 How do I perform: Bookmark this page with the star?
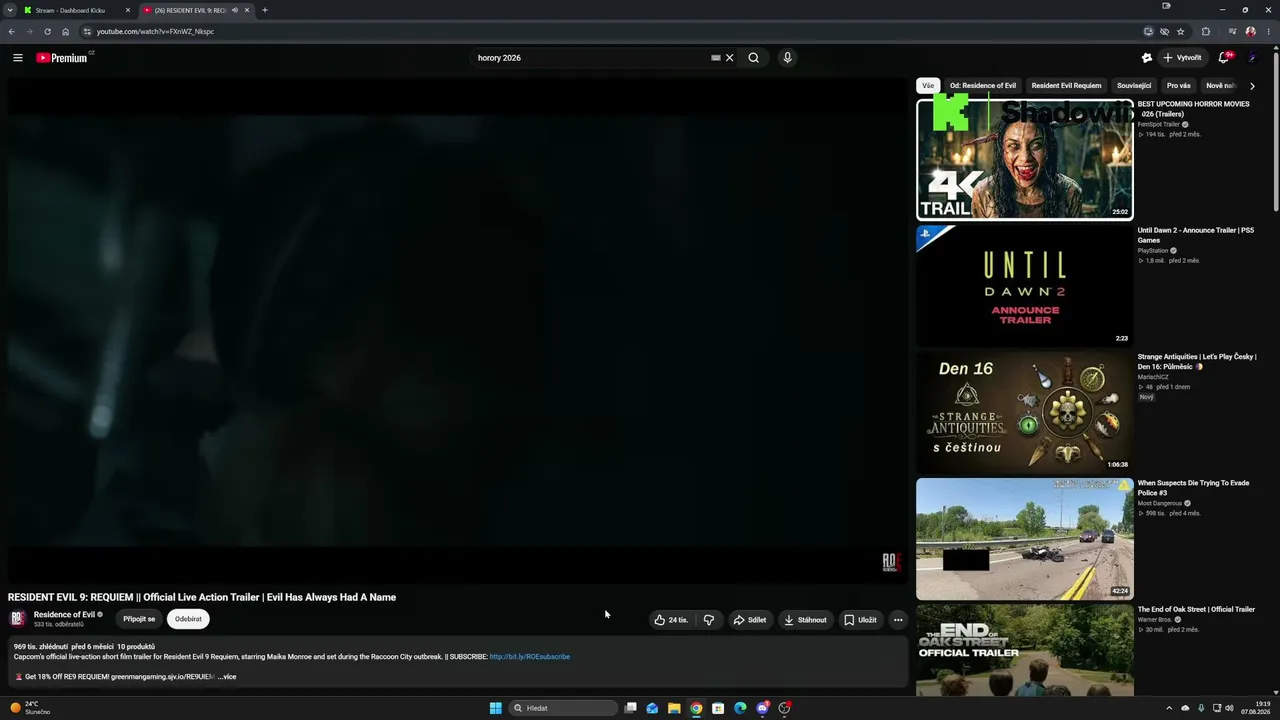[1181, 31]
